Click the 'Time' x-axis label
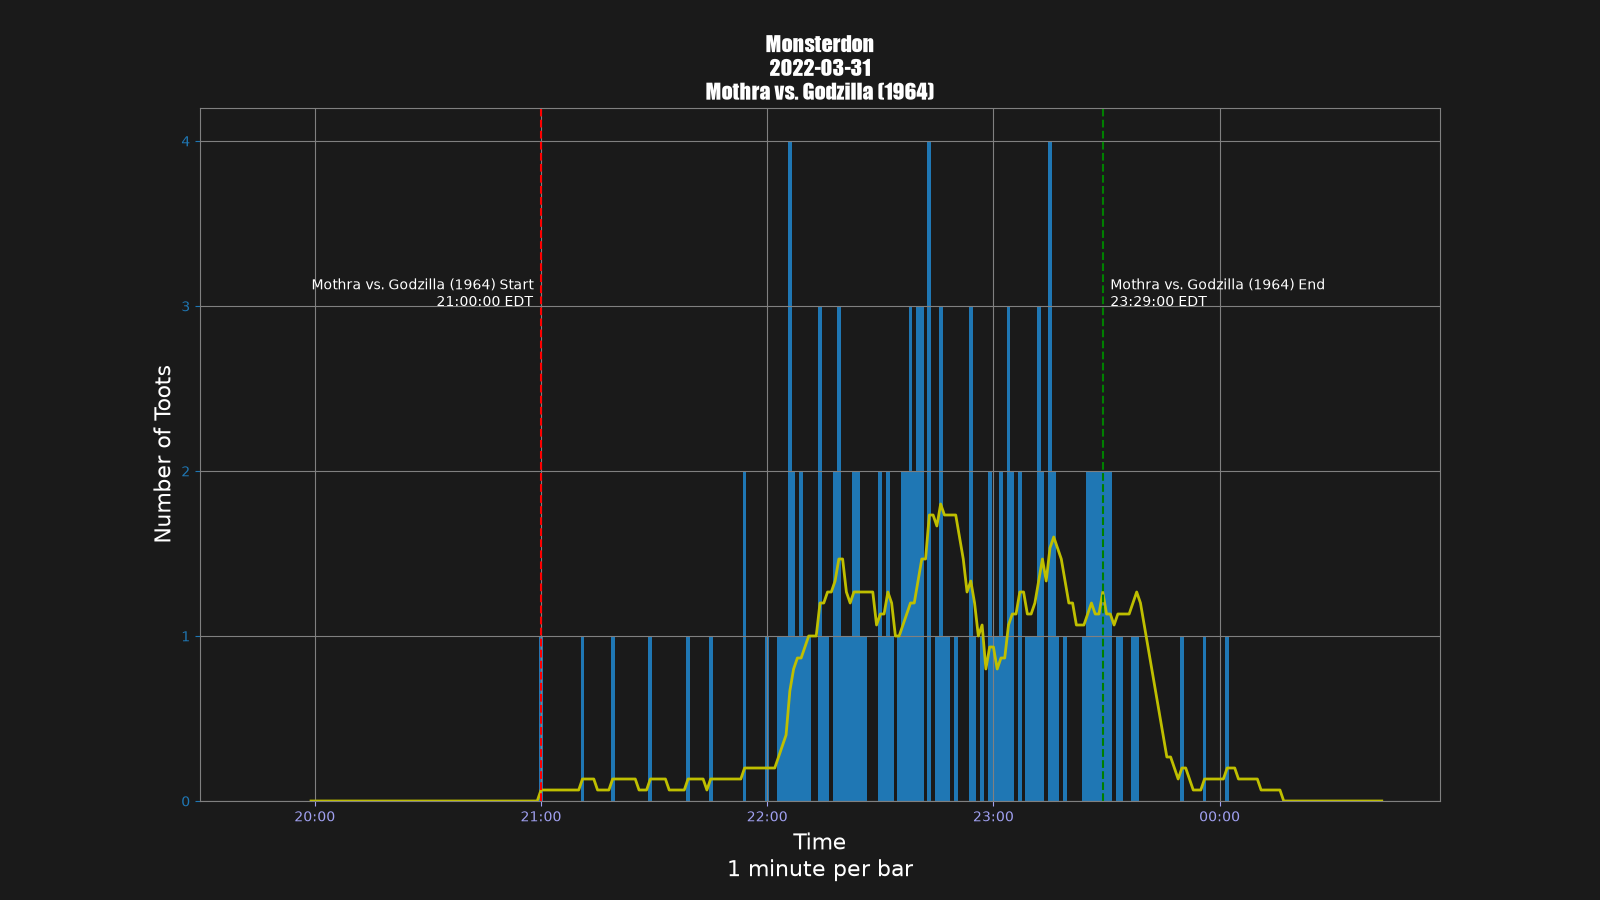The height and width of the screenshot is (900, 1600). click(820, 842)
